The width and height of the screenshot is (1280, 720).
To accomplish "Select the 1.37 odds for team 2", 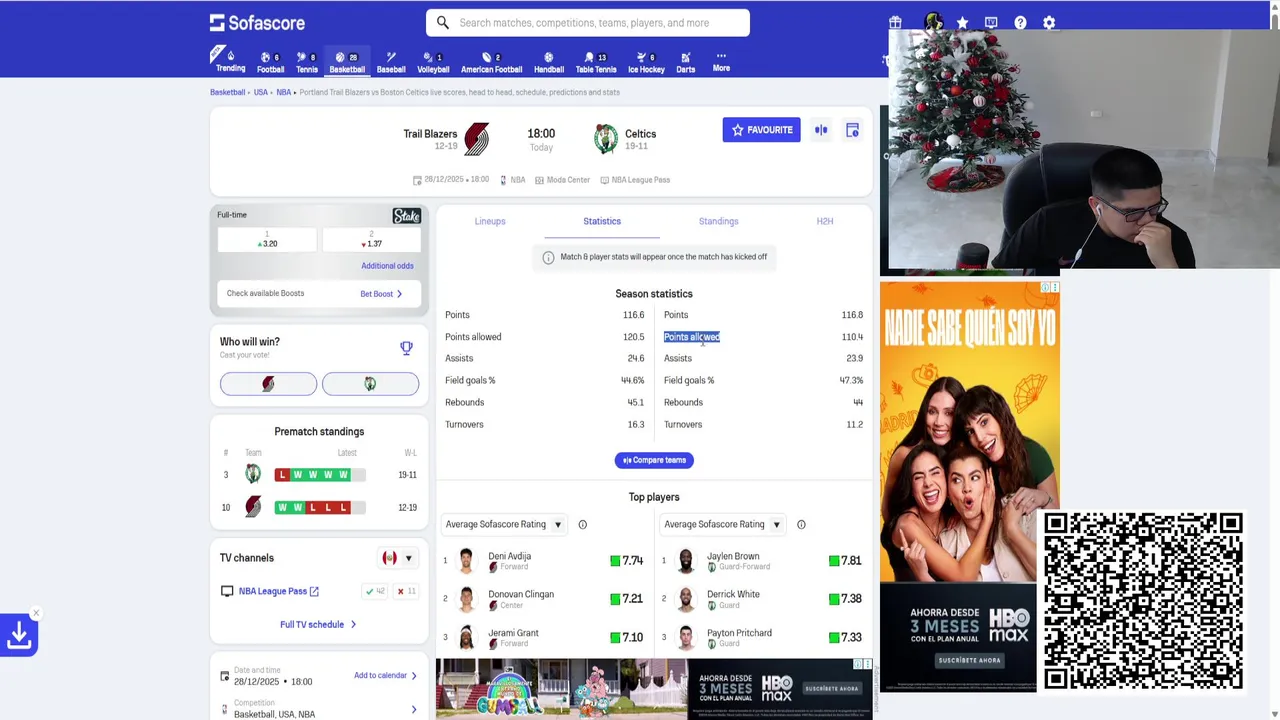I will (371, 239).
